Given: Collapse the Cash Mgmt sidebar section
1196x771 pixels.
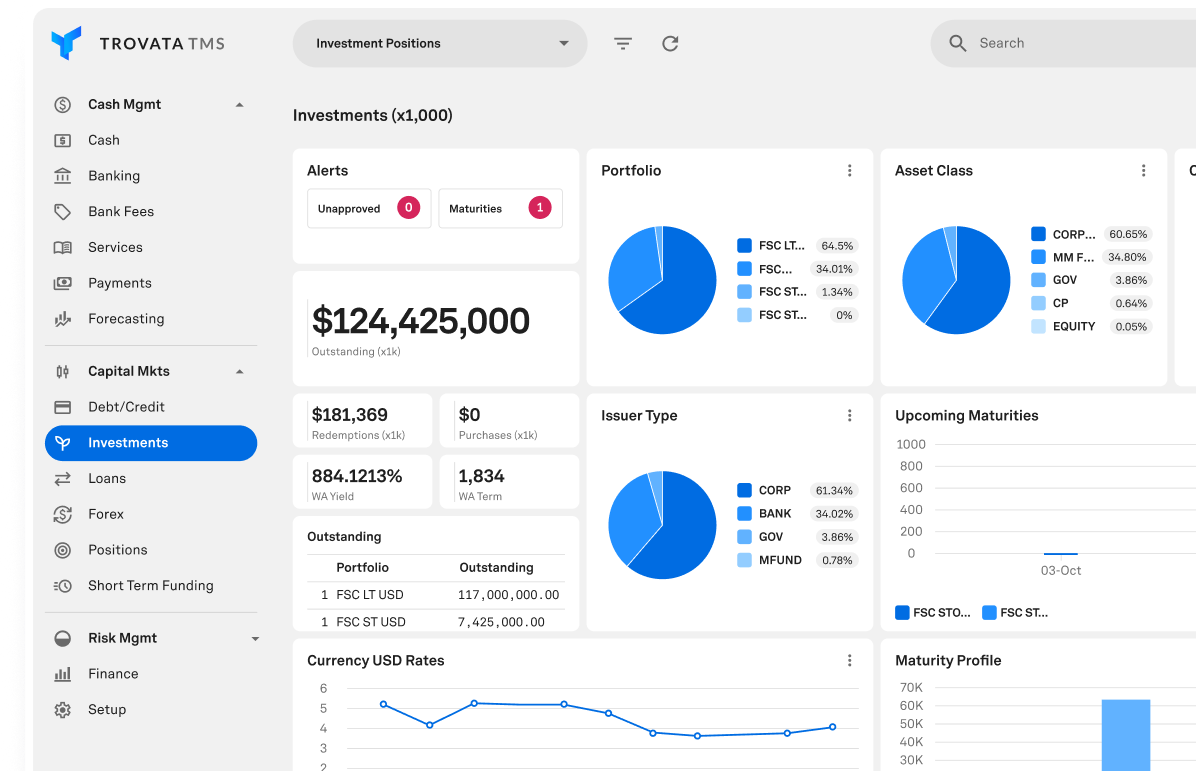Looking at the screenshot, I should 239,105.
